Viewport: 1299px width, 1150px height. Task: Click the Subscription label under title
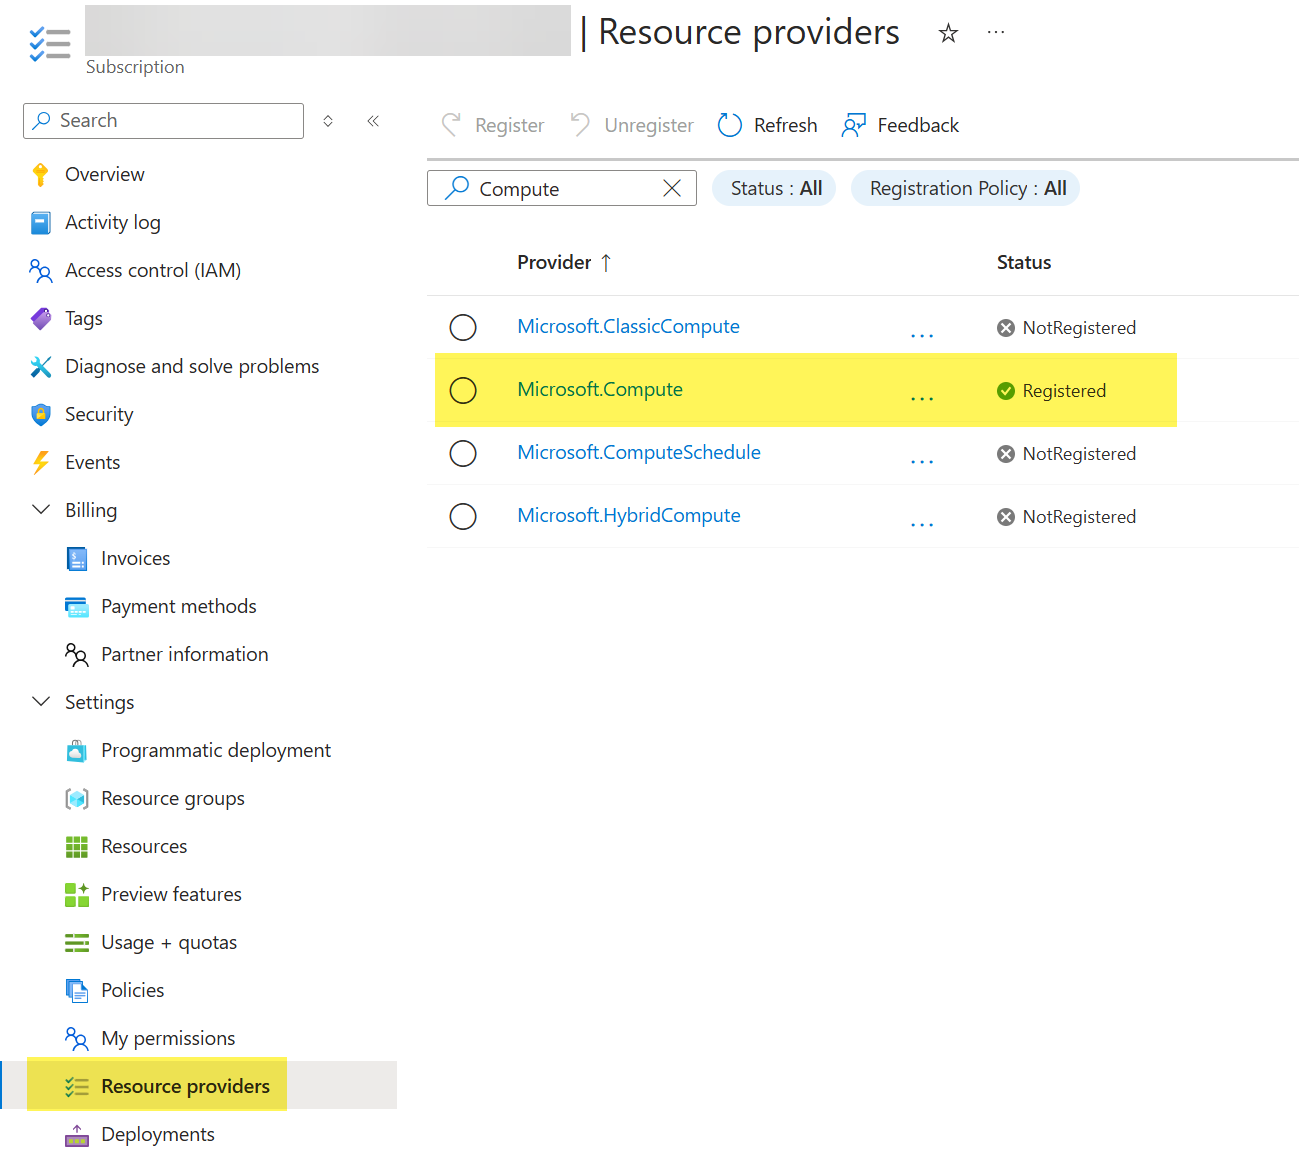tap(135, 67)
